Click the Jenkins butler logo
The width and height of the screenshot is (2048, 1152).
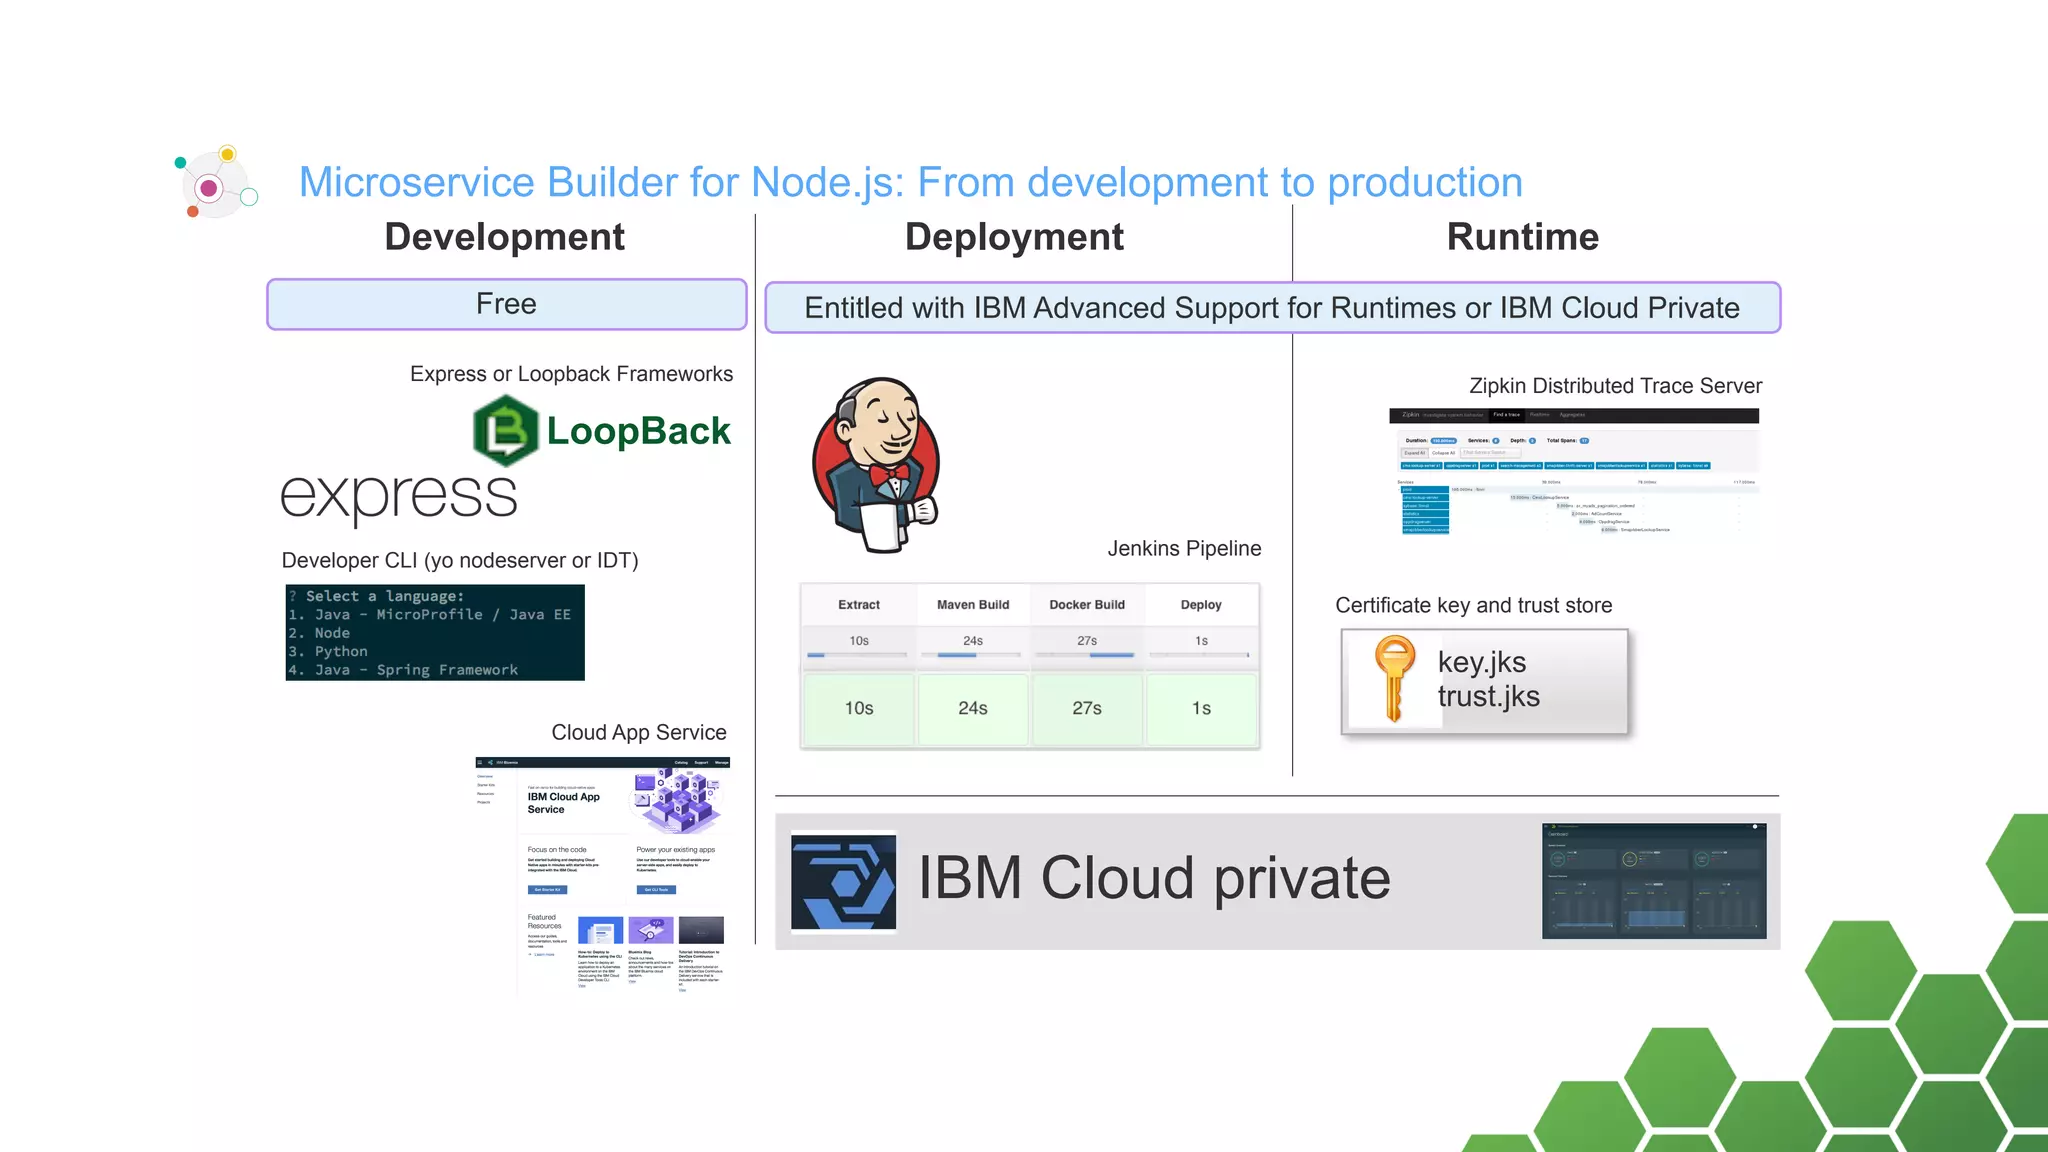877,465
